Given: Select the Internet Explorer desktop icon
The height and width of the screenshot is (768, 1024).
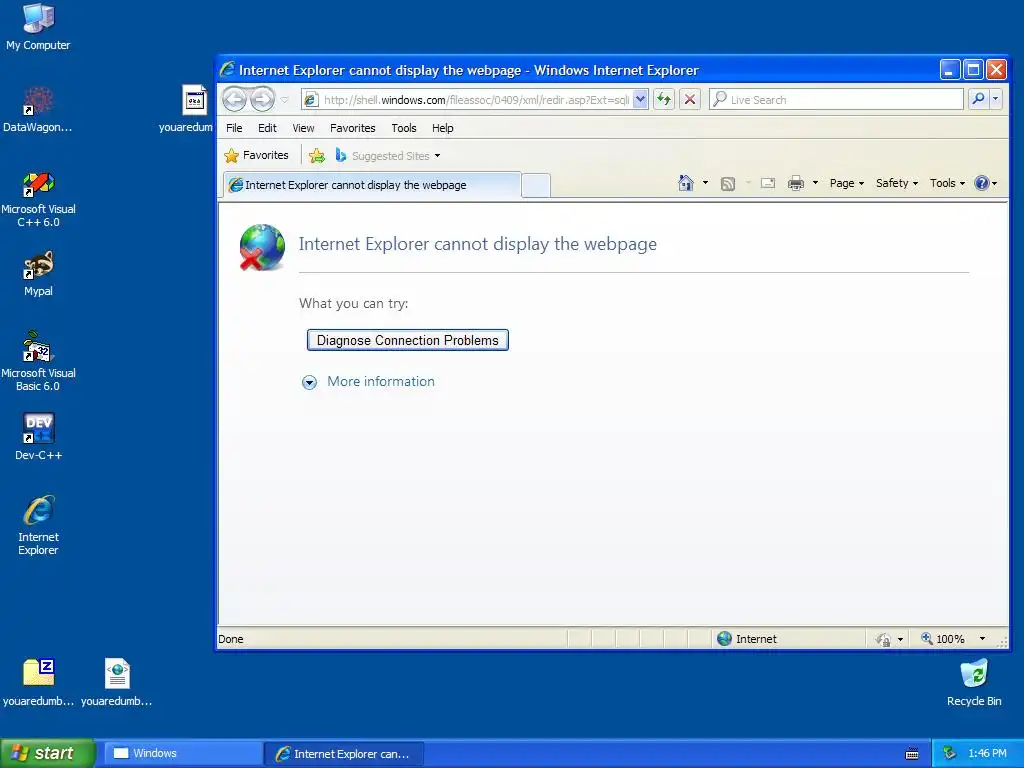Looking at the screenshot, I should point(38,525).
